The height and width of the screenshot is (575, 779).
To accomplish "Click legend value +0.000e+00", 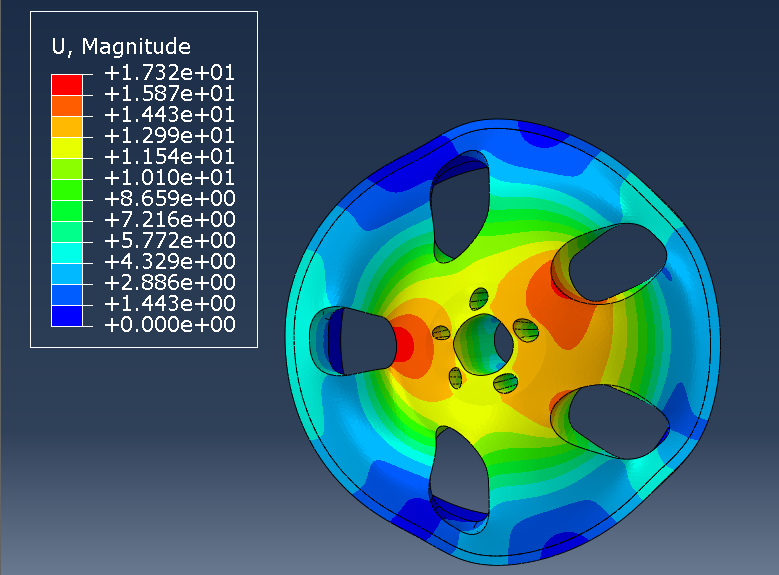I will click(169, 325).
